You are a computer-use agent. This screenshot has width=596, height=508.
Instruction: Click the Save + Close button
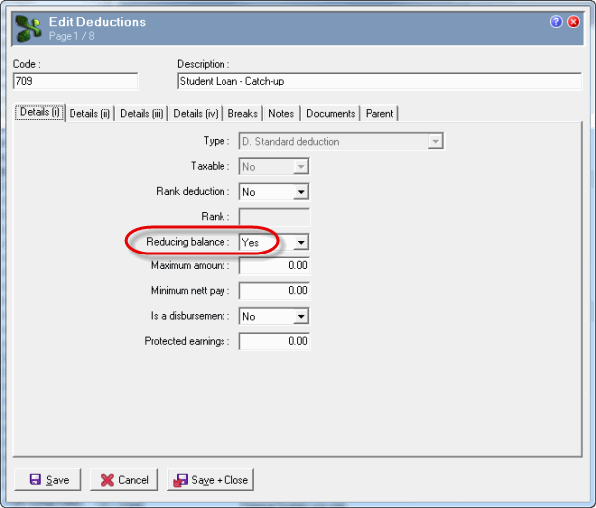210,480
